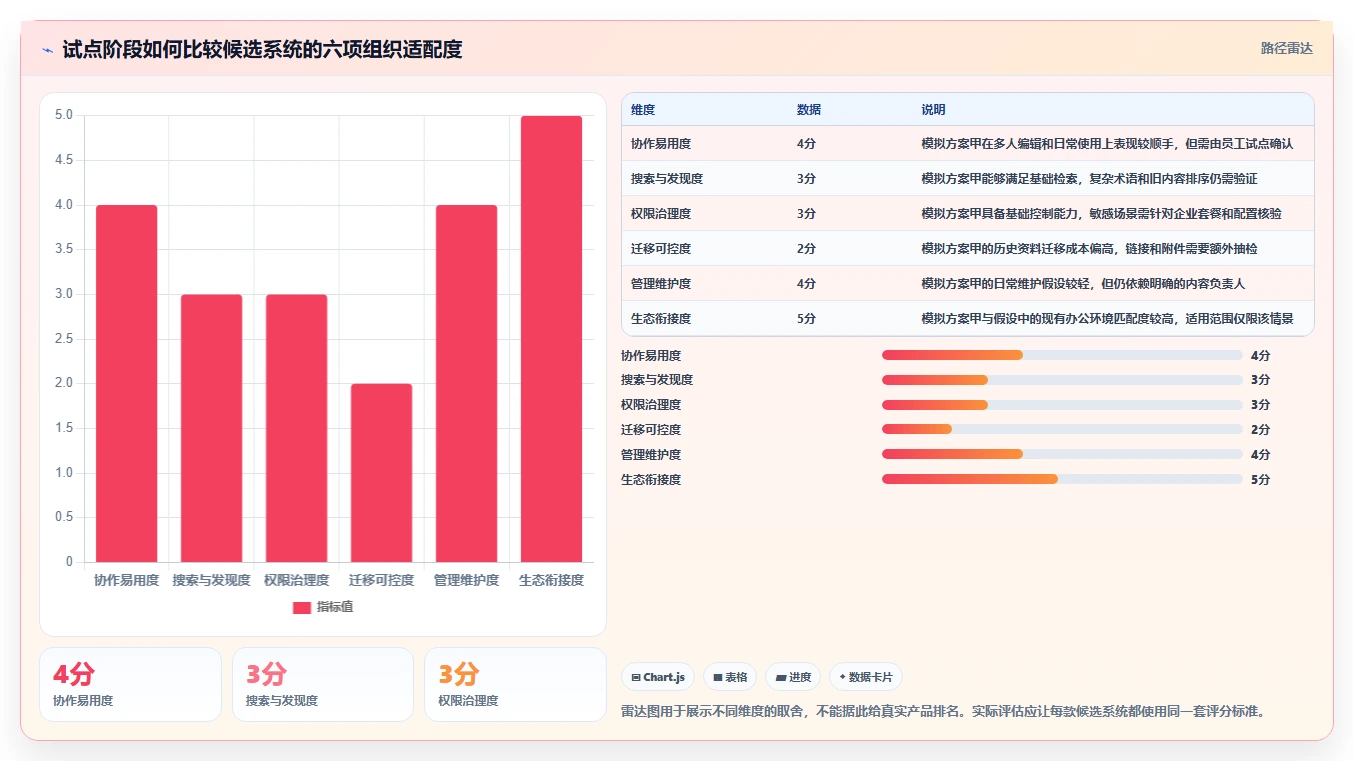Click the 生态衔接度 bar in the chart
This screenshot has width=1354, height=761.
[x=551, y=339]
